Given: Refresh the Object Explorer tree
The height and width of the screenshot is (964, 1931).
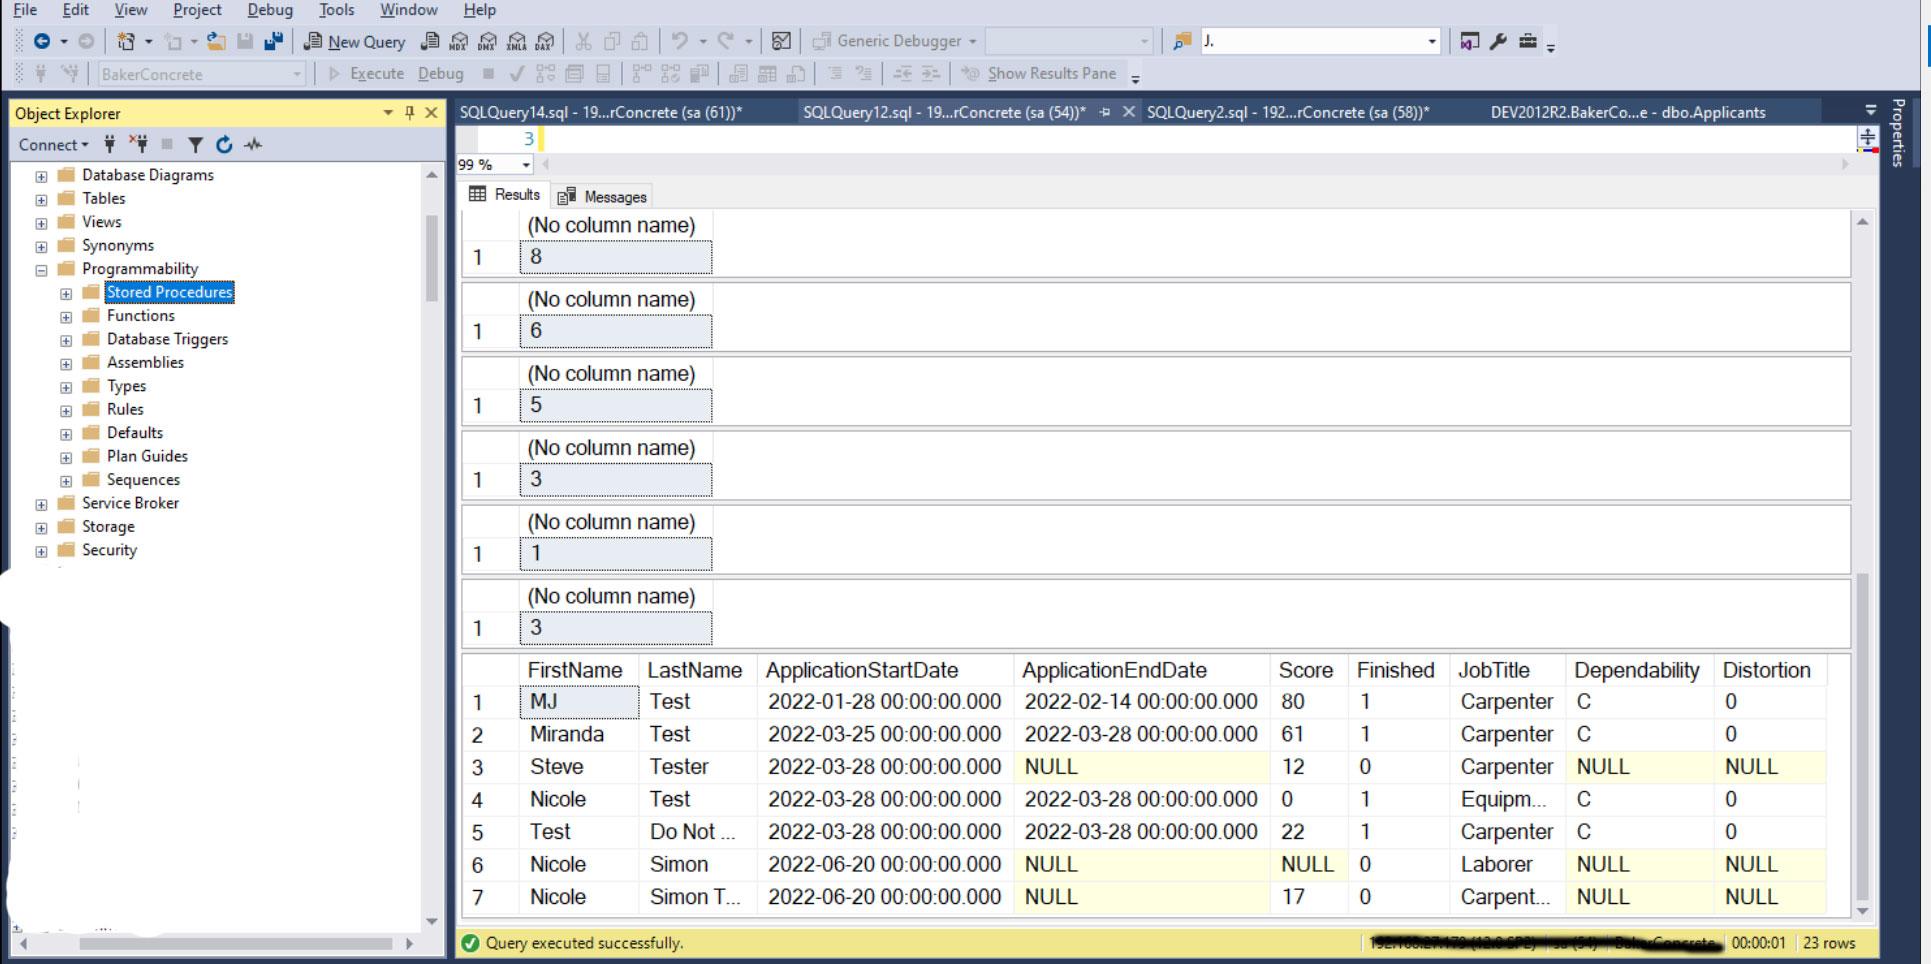Looking at the screenshot, I should [224, 145].
